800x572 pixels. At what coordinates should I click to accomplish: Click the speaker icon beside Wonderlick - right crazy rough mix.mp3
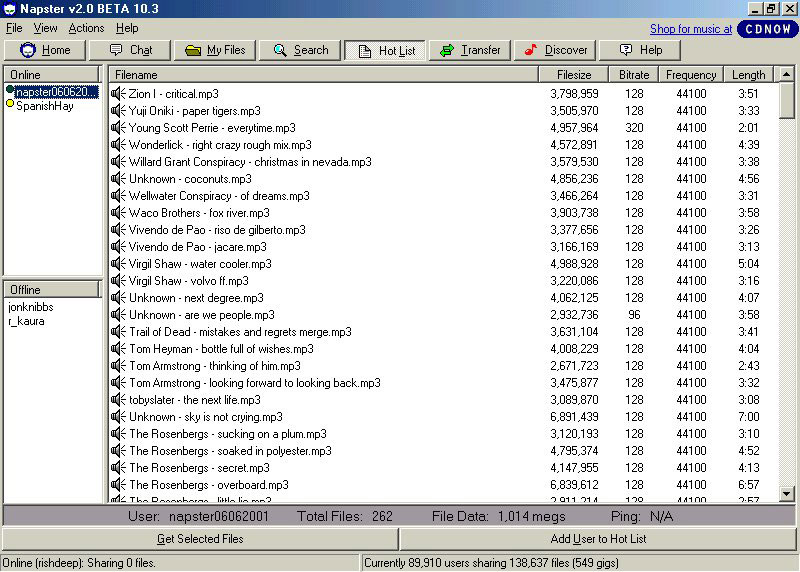pyautogui.click(x=118, y=144)
